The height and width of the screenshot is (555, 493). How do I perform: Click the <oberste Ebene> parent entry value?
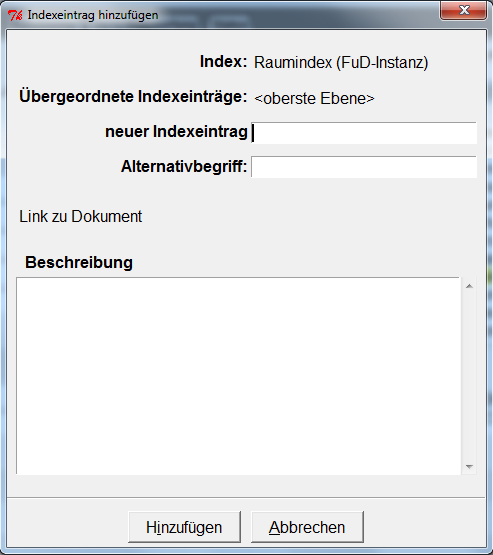coord(314,98)
